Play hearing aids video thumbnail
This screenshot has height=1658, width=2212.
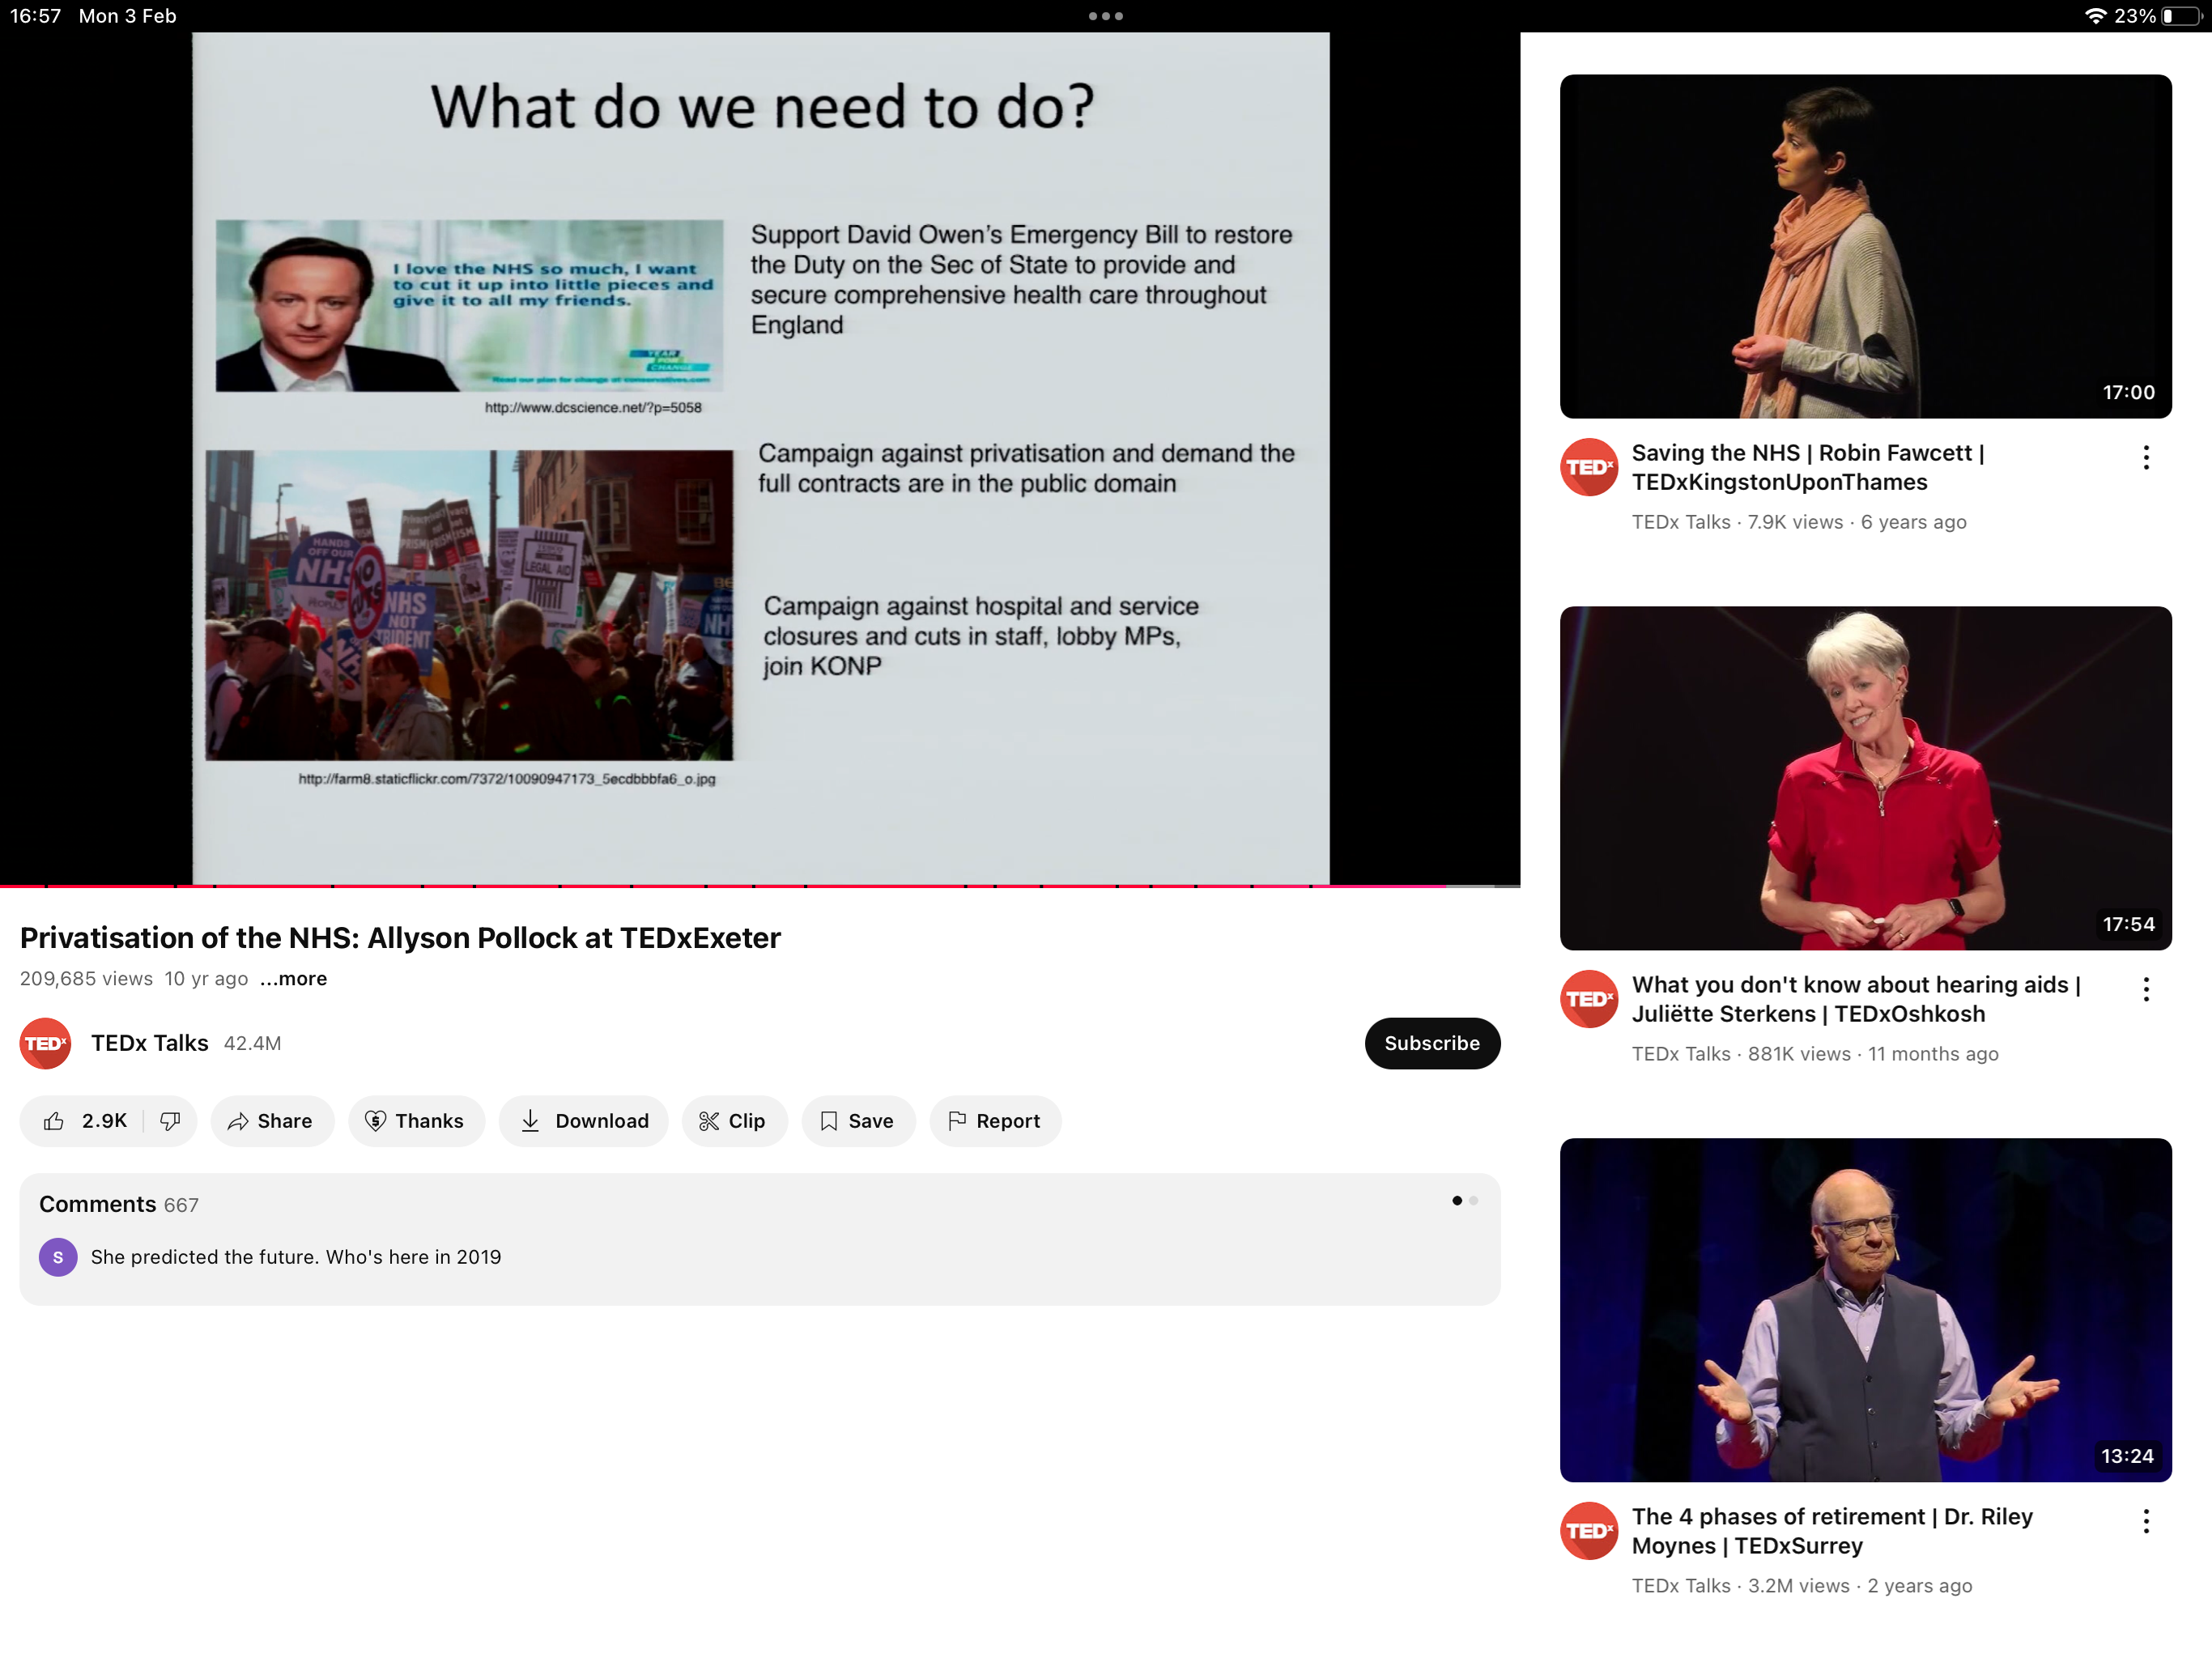pyautogui.click(x=1865, y=778)
